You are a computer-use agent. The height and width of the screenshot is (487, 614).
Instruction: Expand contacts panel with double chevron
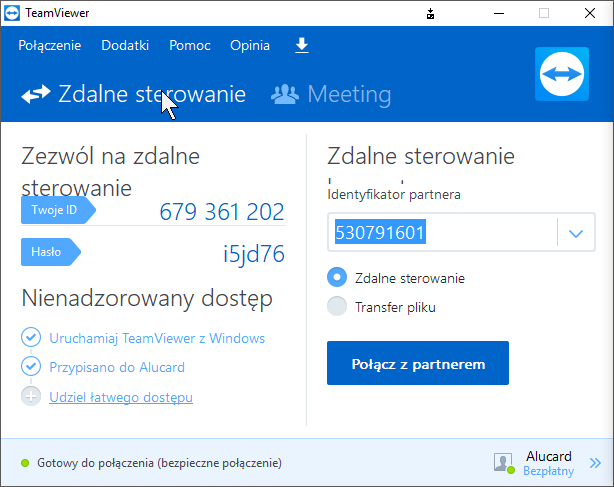point(595,463)
